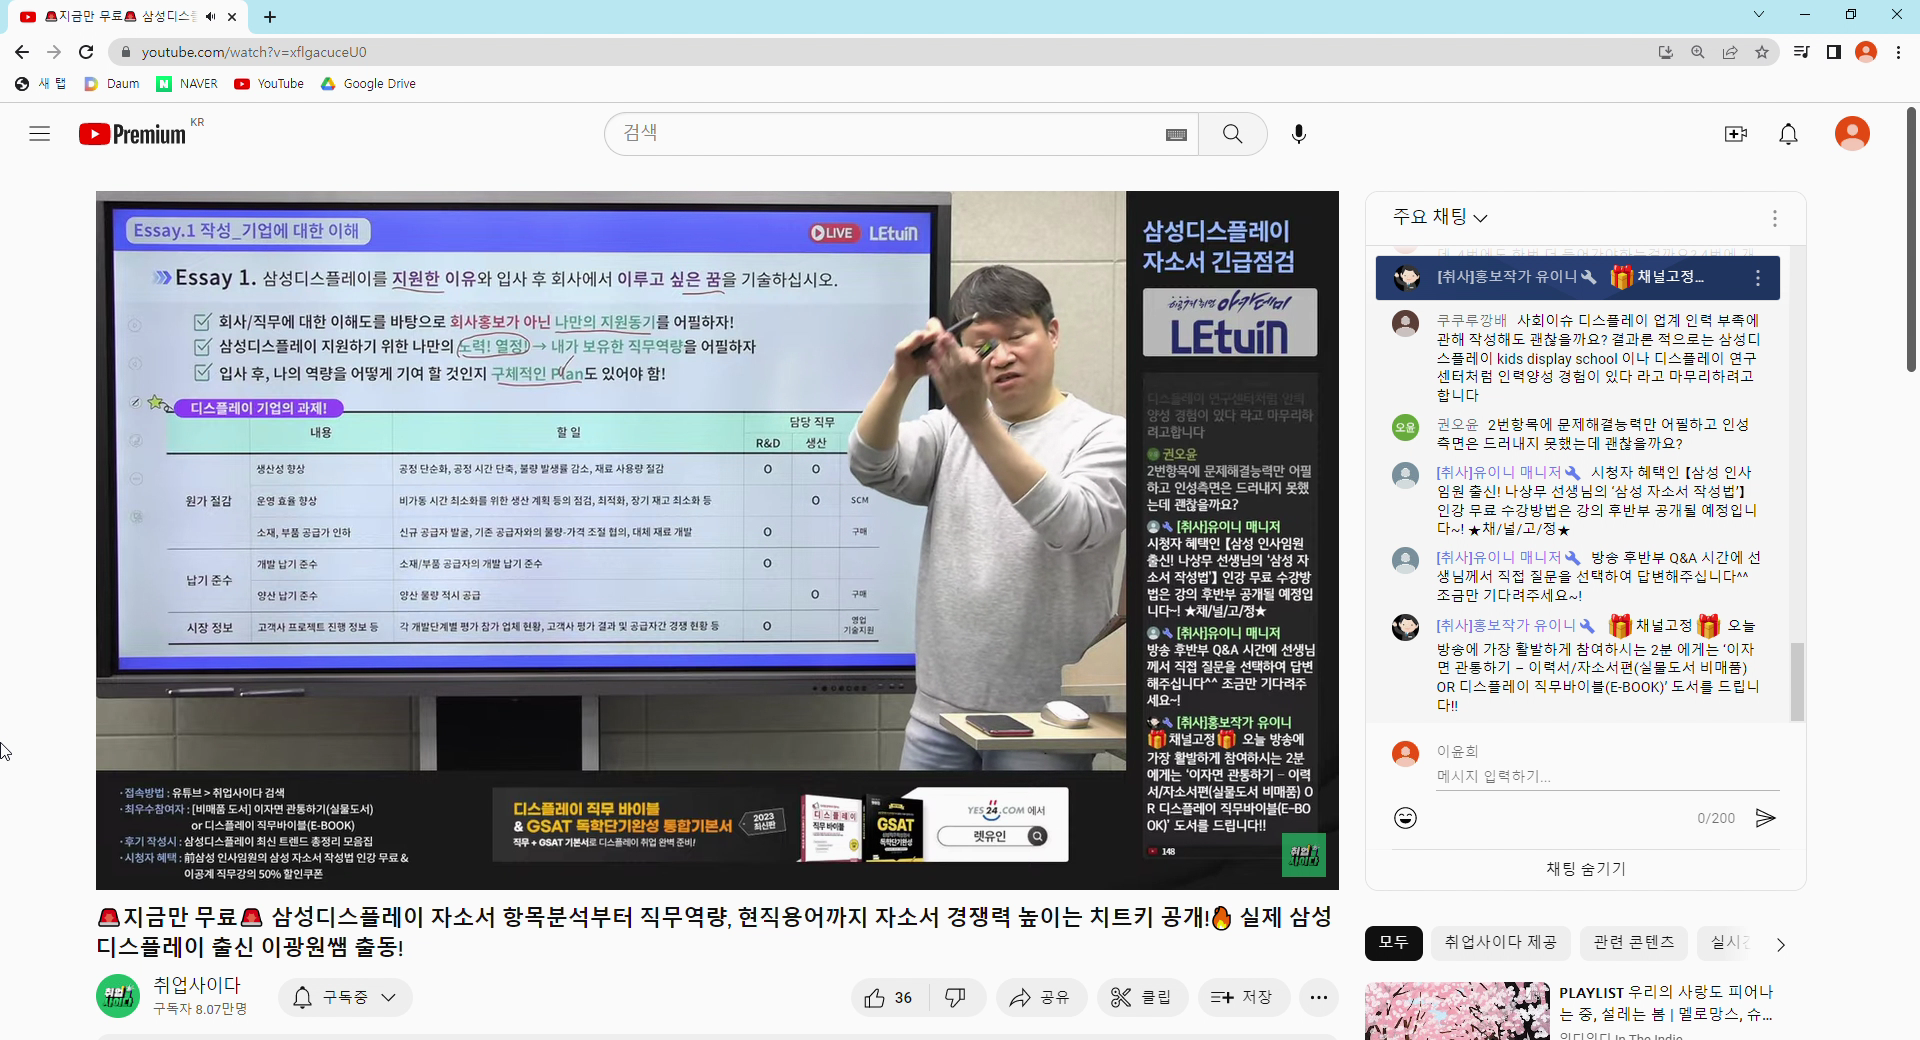
Task: Like the video with thumbs up
Action: click(889, 997)
